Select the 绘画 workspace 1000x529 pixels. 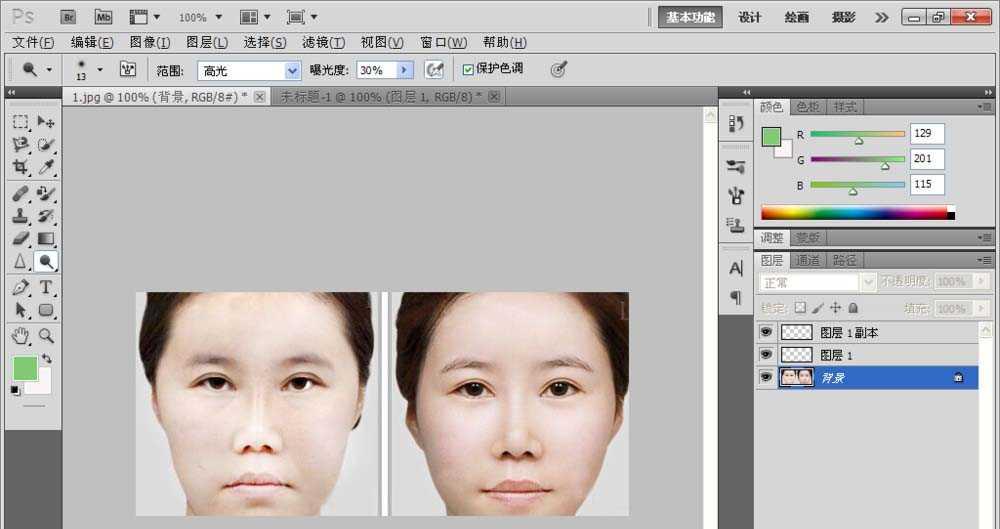click(x=797, y=17)
